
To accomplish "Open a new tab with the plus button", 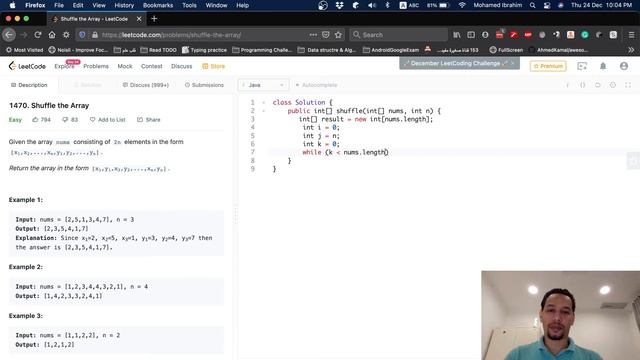I will 154,19.
